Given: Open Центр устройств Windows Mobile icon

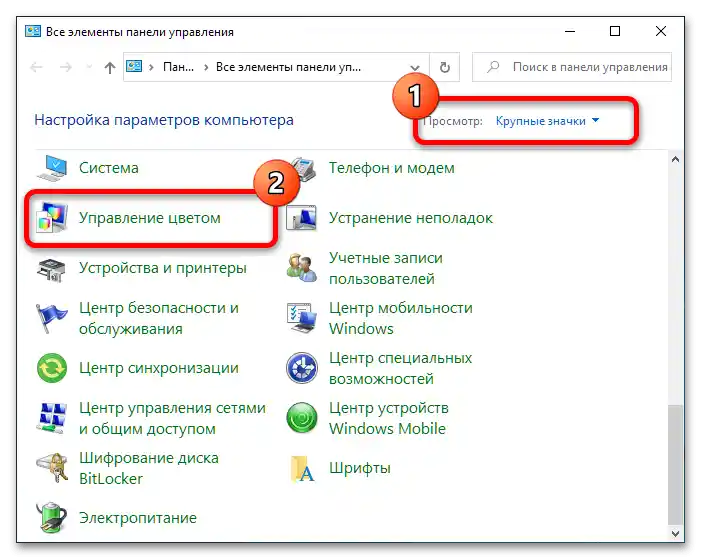Looking at the screenshot, I should point(302,418).
